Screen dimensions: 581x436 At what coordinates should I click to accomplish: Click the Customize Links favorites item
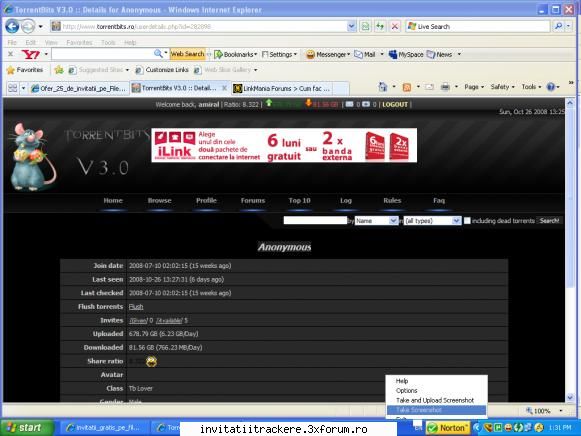click(162, 70)
